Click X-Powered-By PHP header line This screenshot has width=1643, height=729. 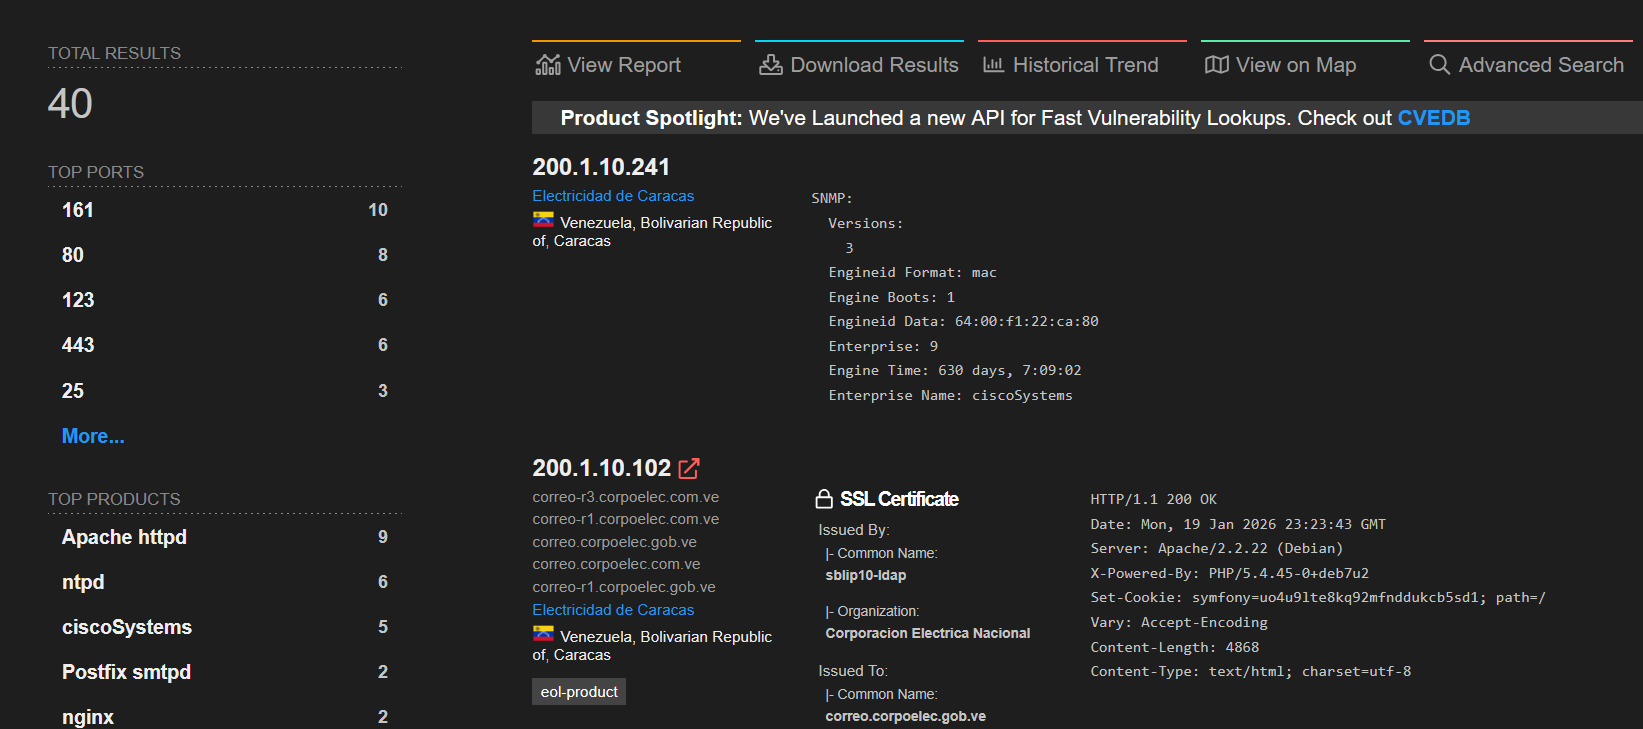[x=1230, y=573]
